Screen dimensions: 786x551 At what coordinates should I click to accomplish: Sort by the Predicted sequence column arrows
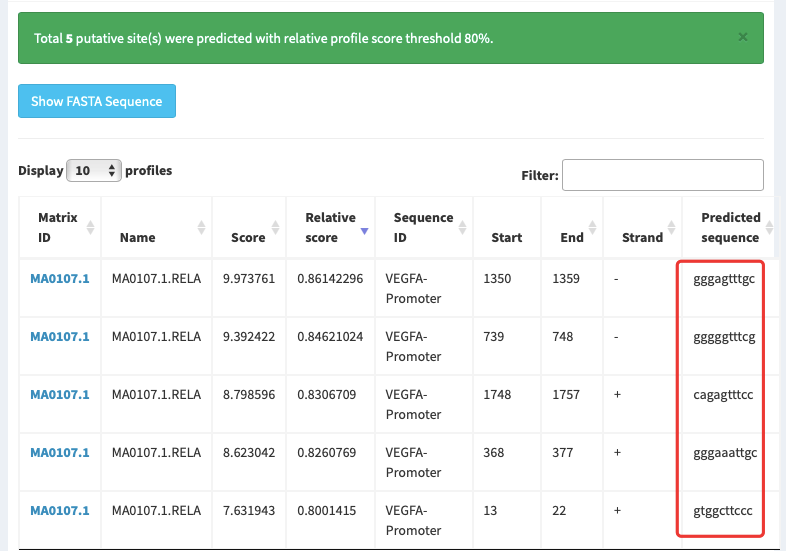[769, 228]
